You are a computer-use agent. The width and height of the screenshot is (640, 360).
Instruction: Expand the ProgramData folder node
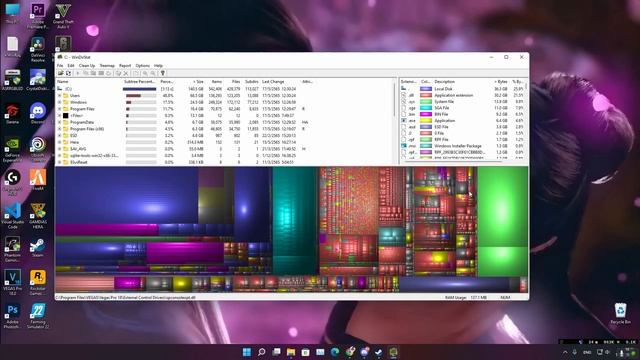pos(60,122)
